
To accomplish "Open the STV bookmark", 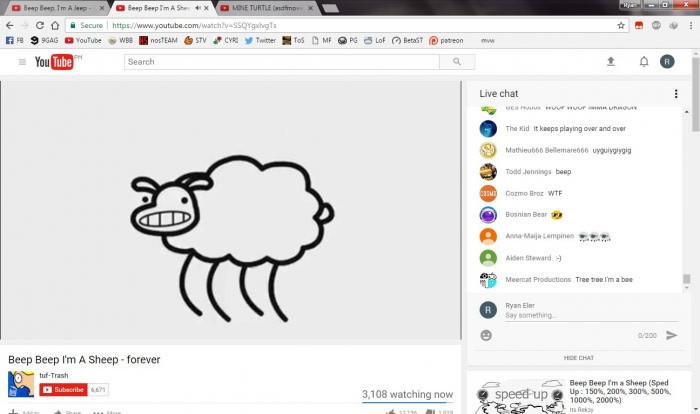I will pyautogui.click(x=195, y=40).
